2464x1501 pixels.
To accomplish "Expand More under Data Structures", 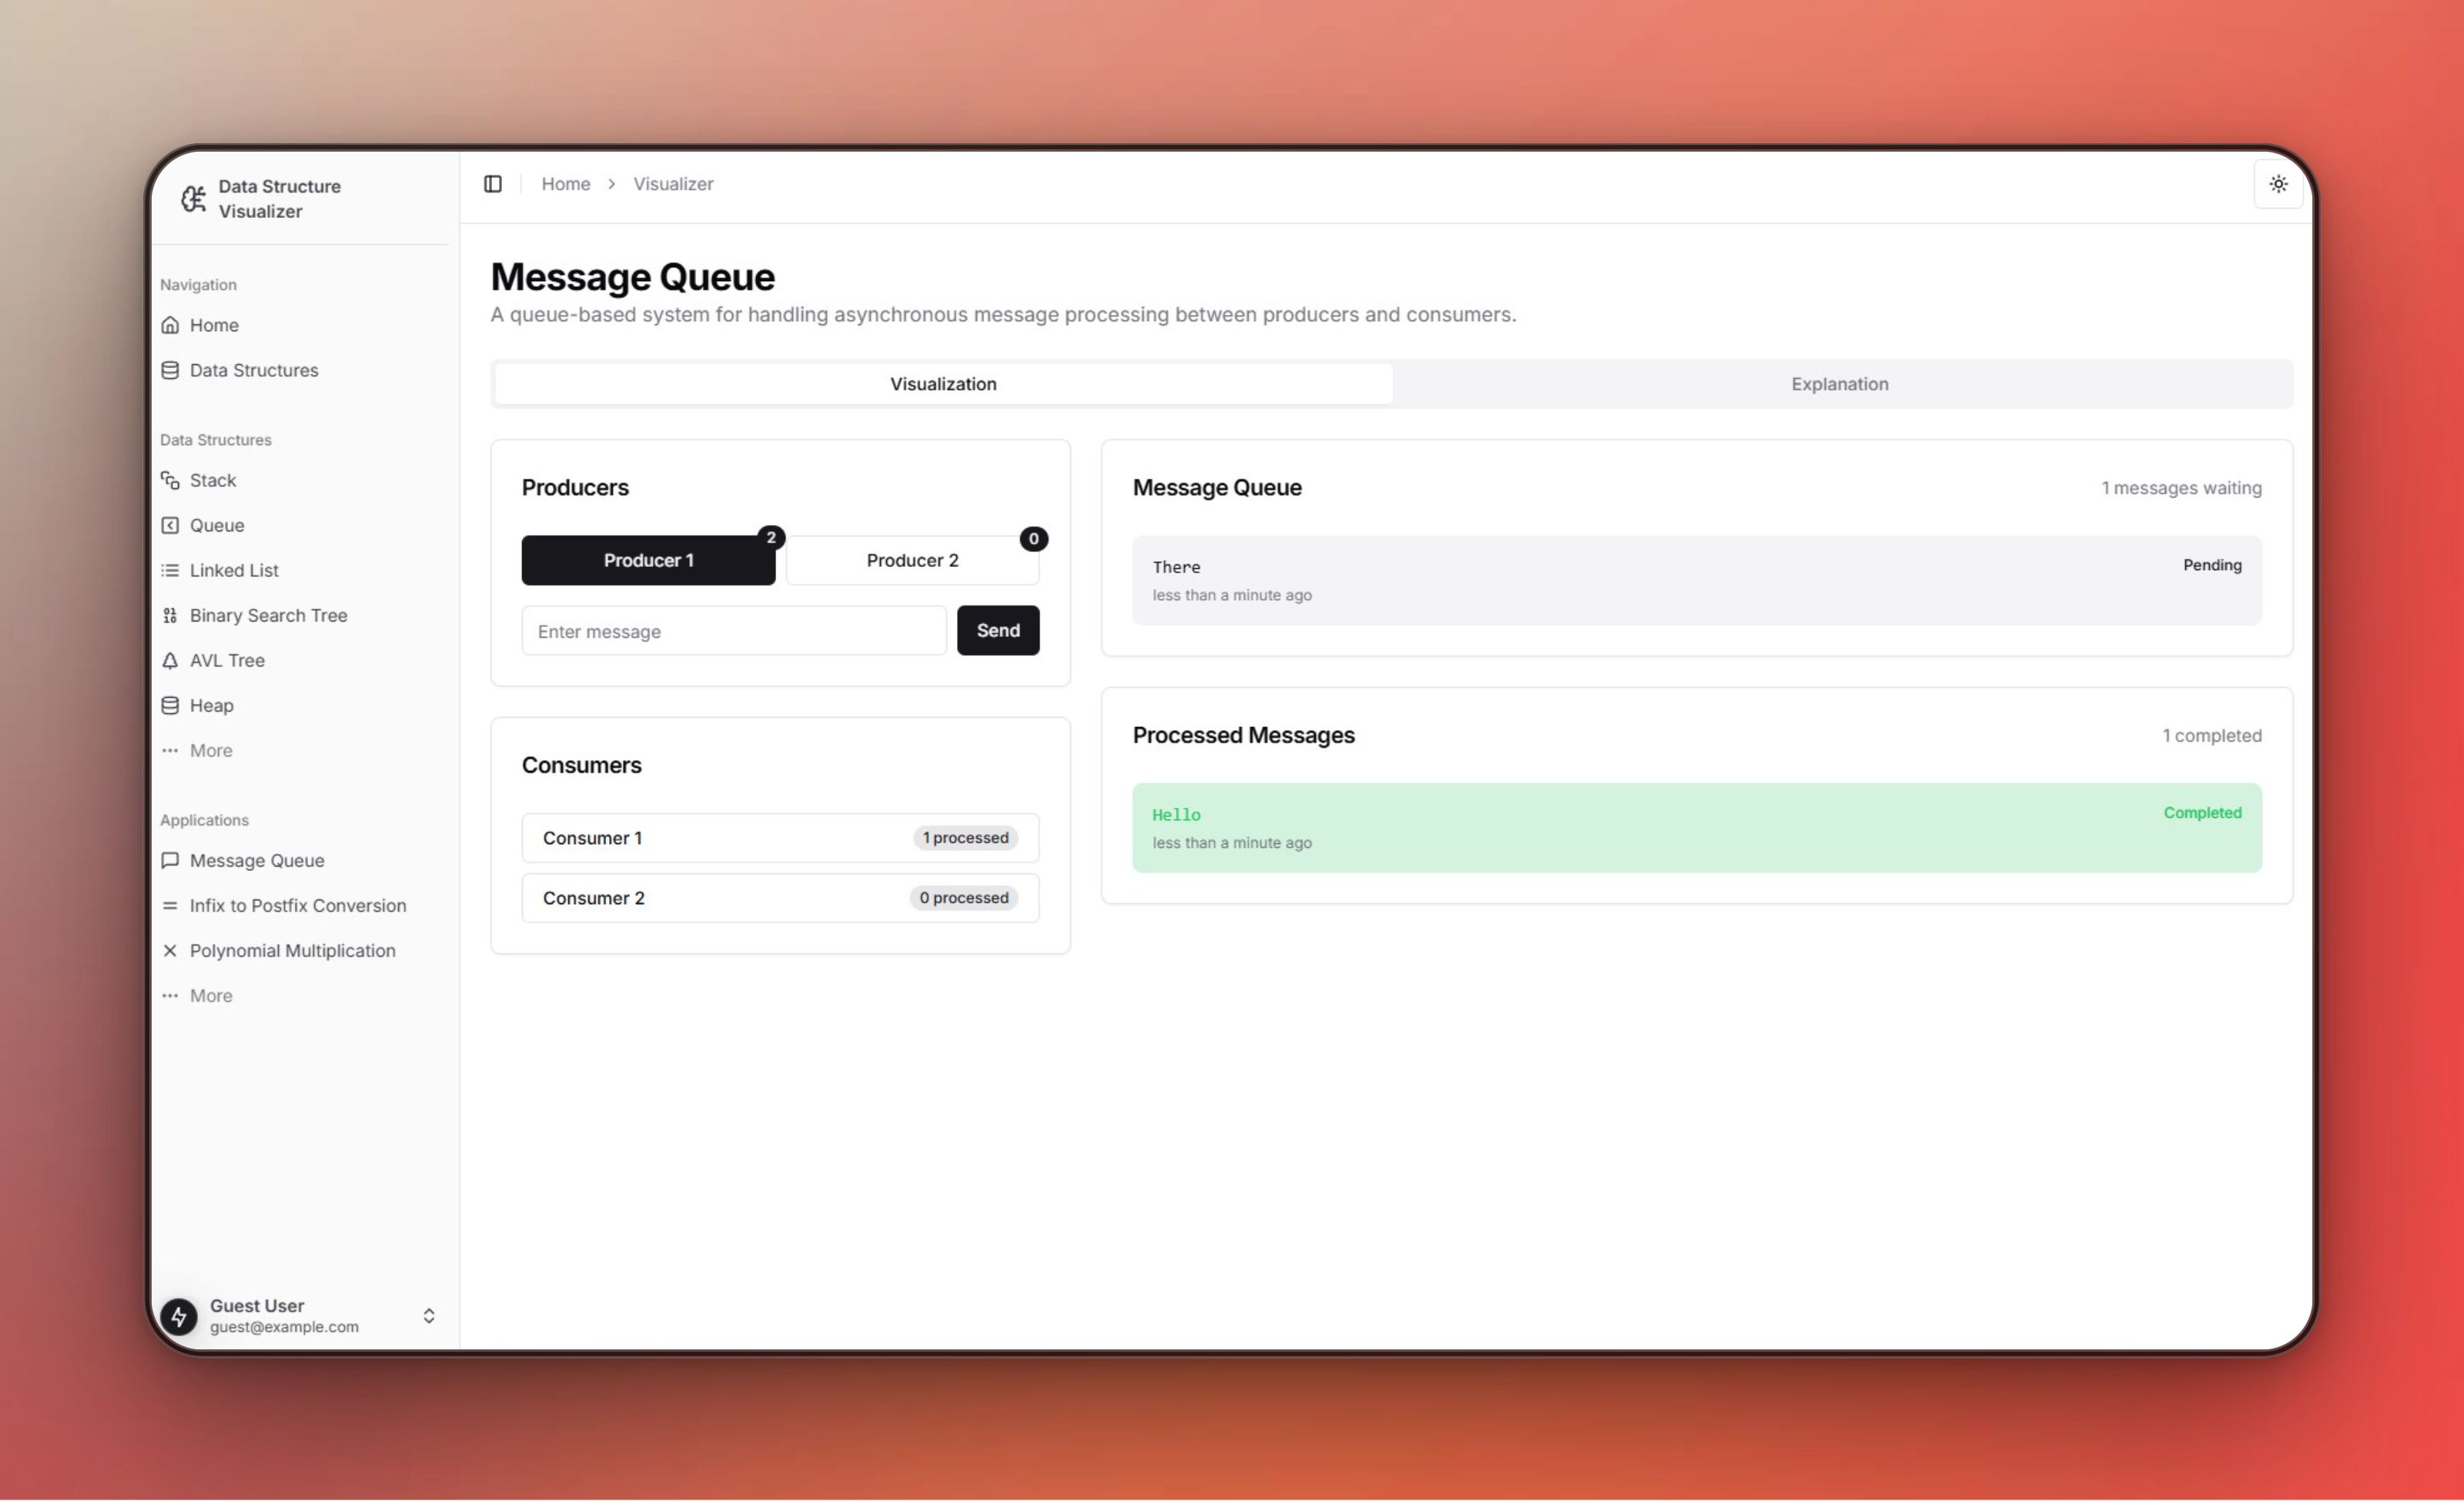I will point(210,750).
